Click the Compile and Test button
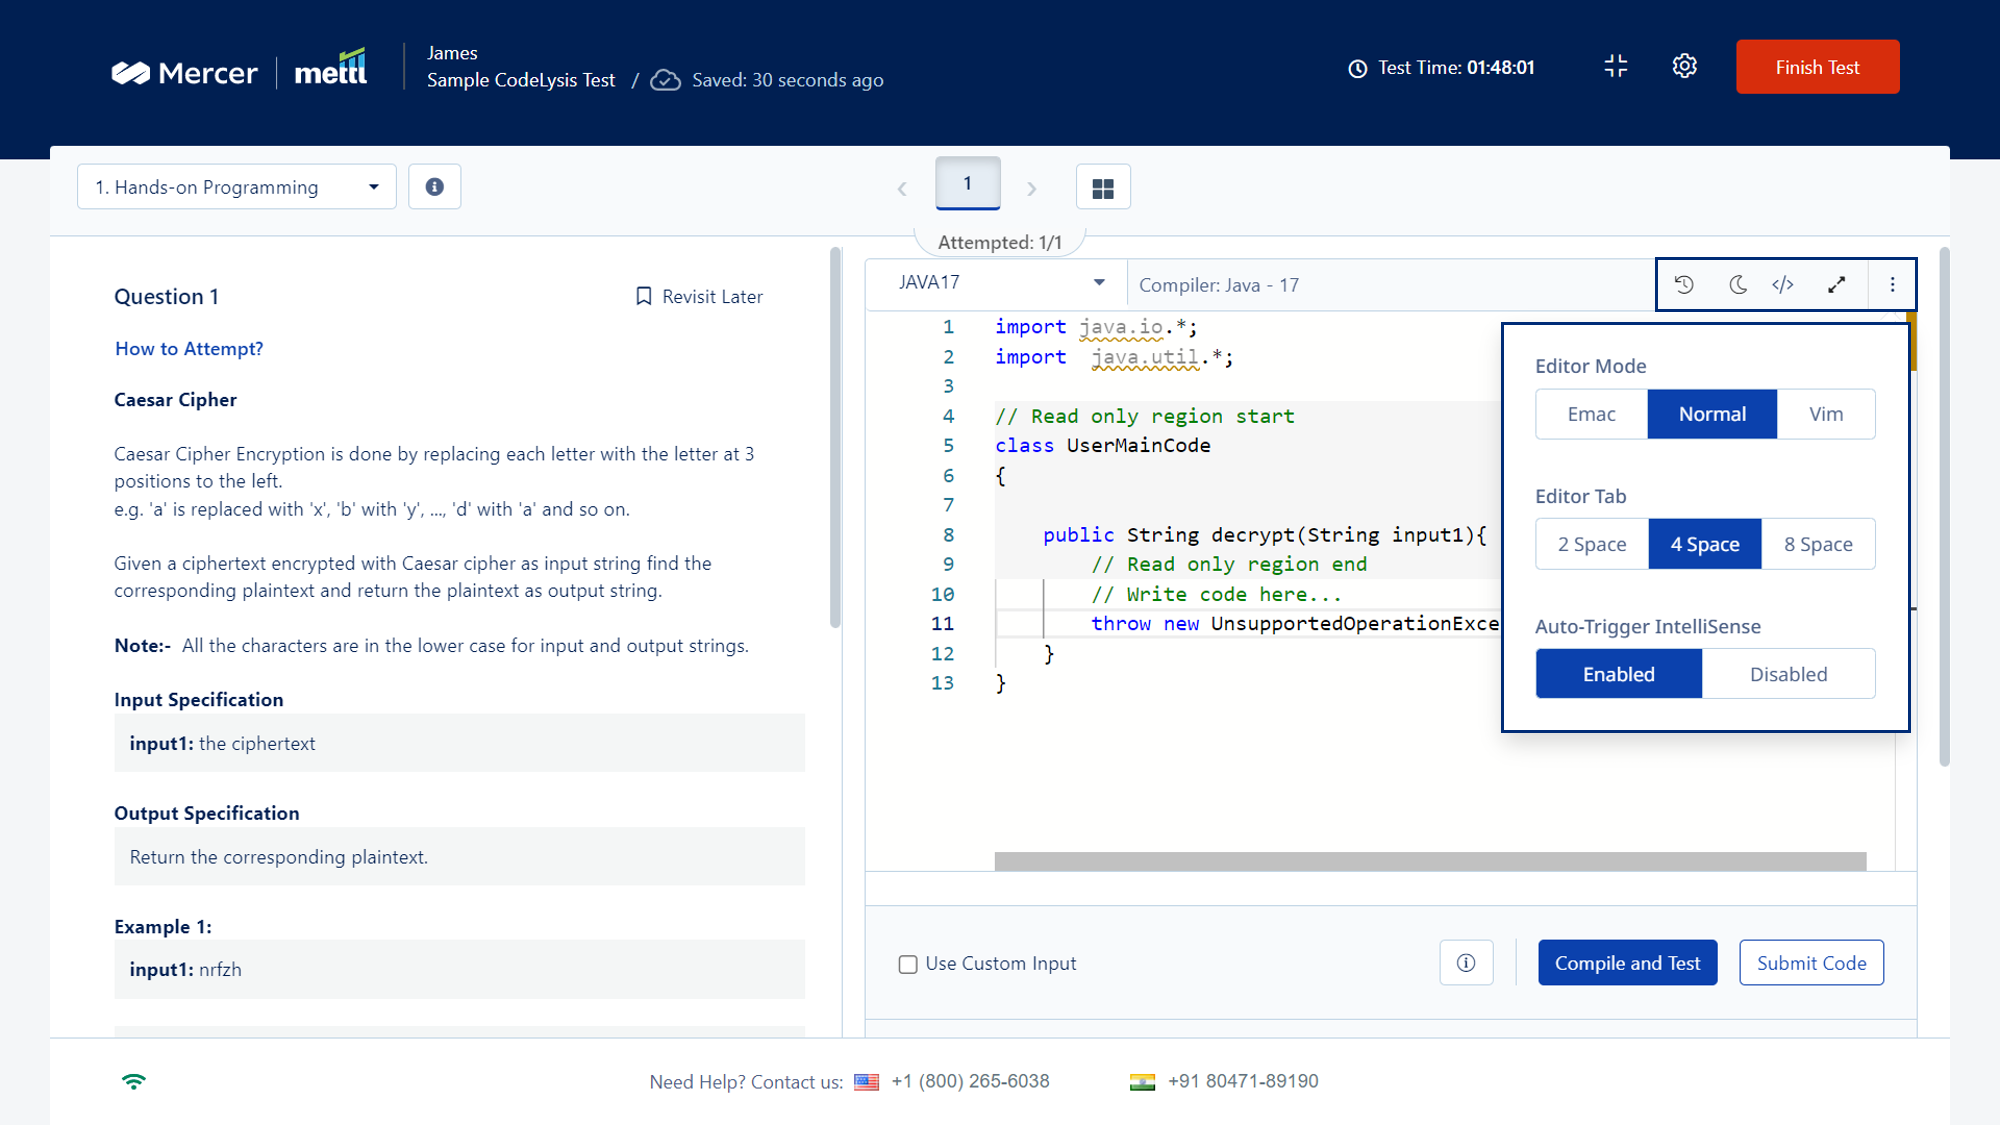This screenshot has width=2000, height=1125. [x=1627, y=963]
